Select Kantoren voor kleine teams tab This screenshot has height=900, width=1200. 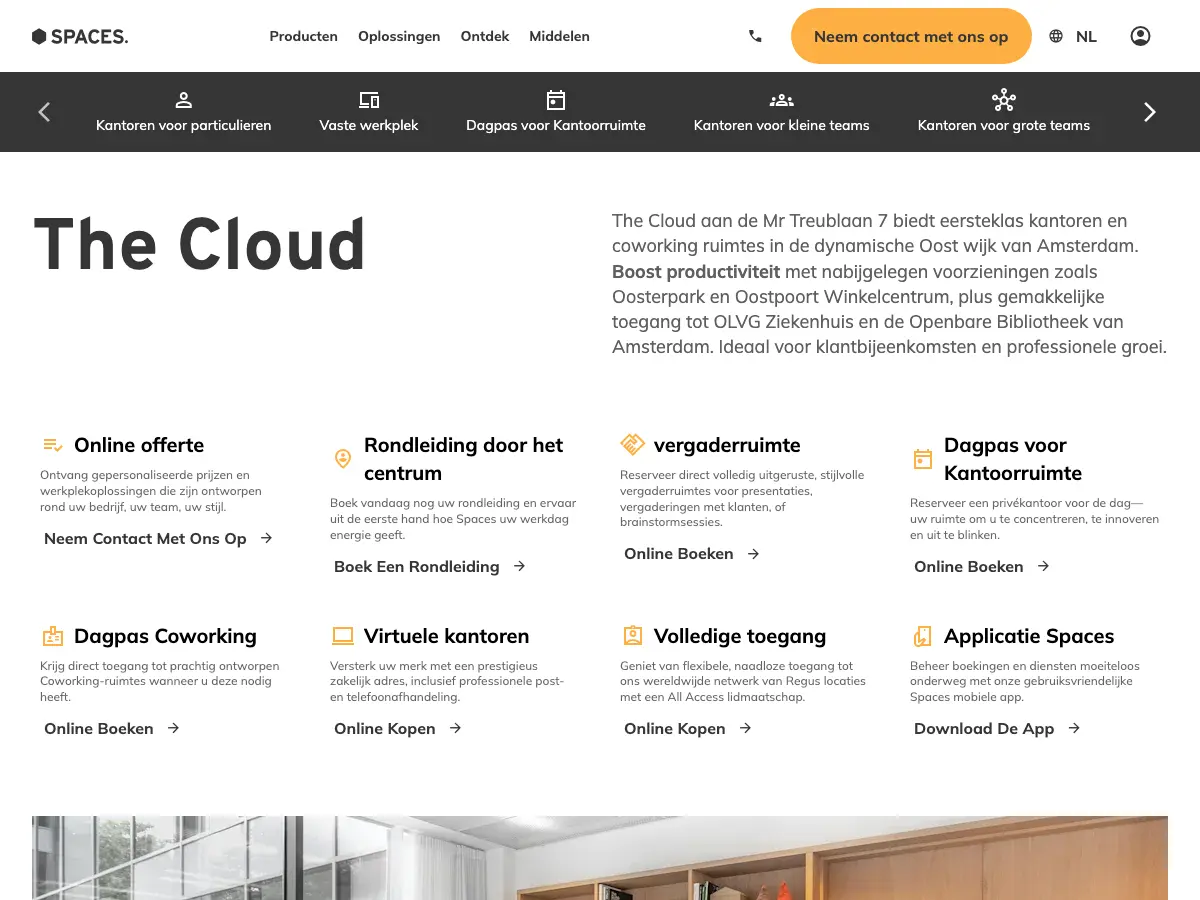[x=782, y=112]
